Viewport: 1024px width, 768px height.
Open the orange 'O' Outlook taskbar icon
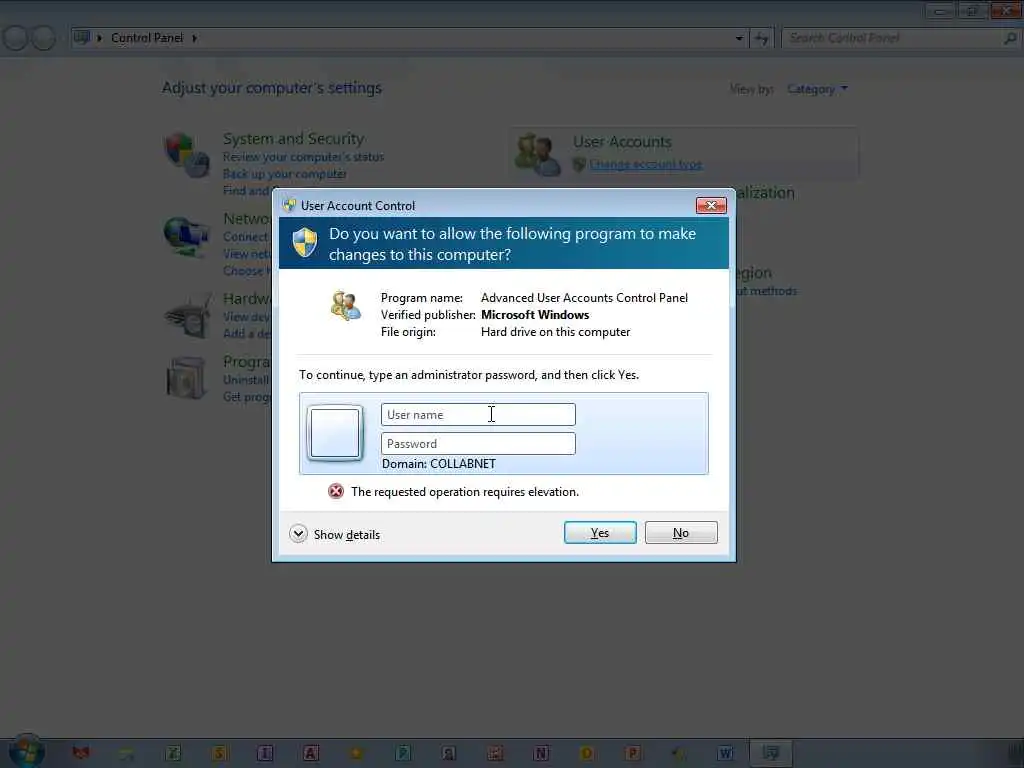586,753
